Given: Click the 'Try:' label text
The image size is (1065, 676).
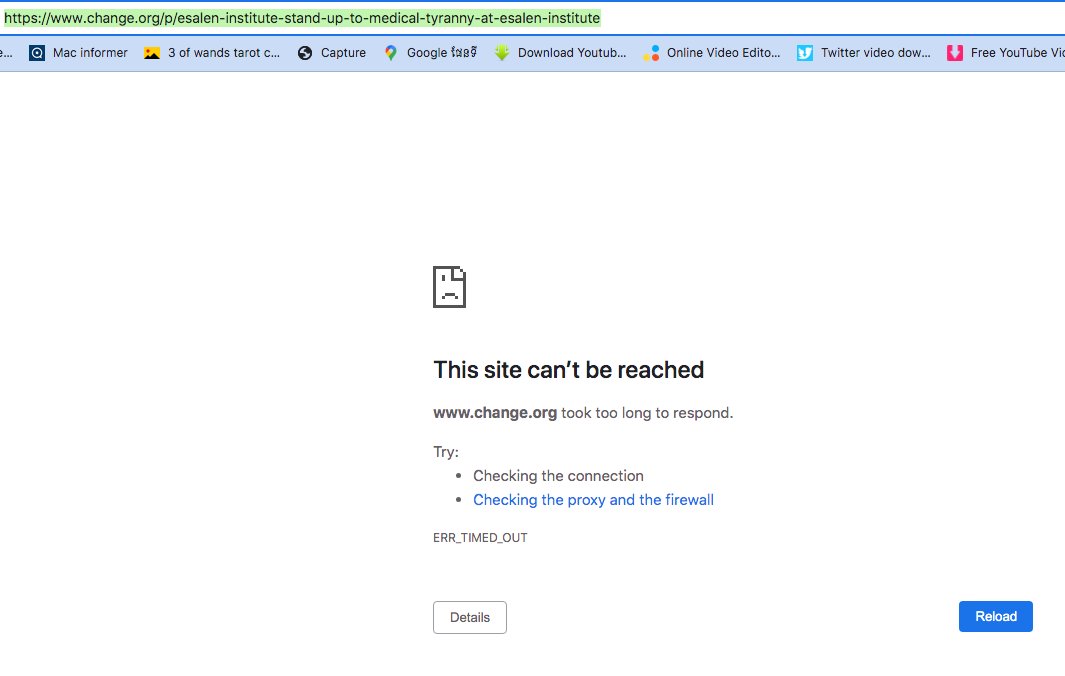Looking at the screenshot, I should pos(446,452).
